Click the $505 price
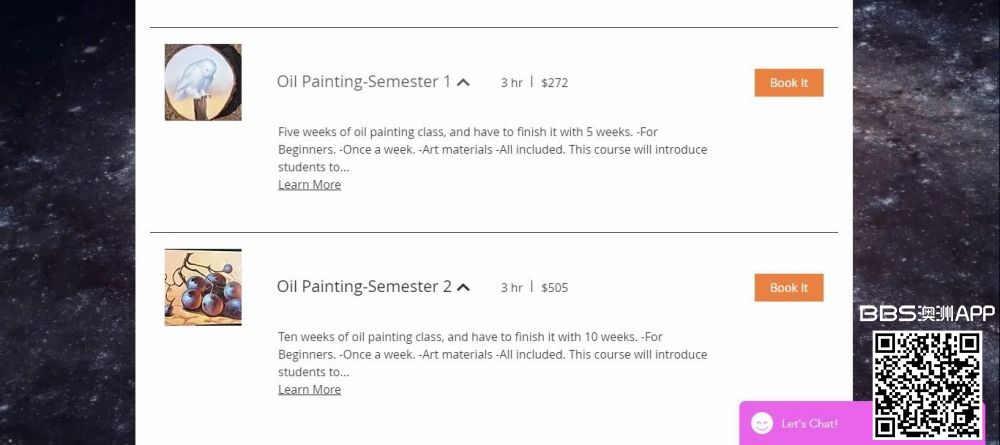Screen dimensions: 1000x445 pyautogui.click(x=554, y=288)
